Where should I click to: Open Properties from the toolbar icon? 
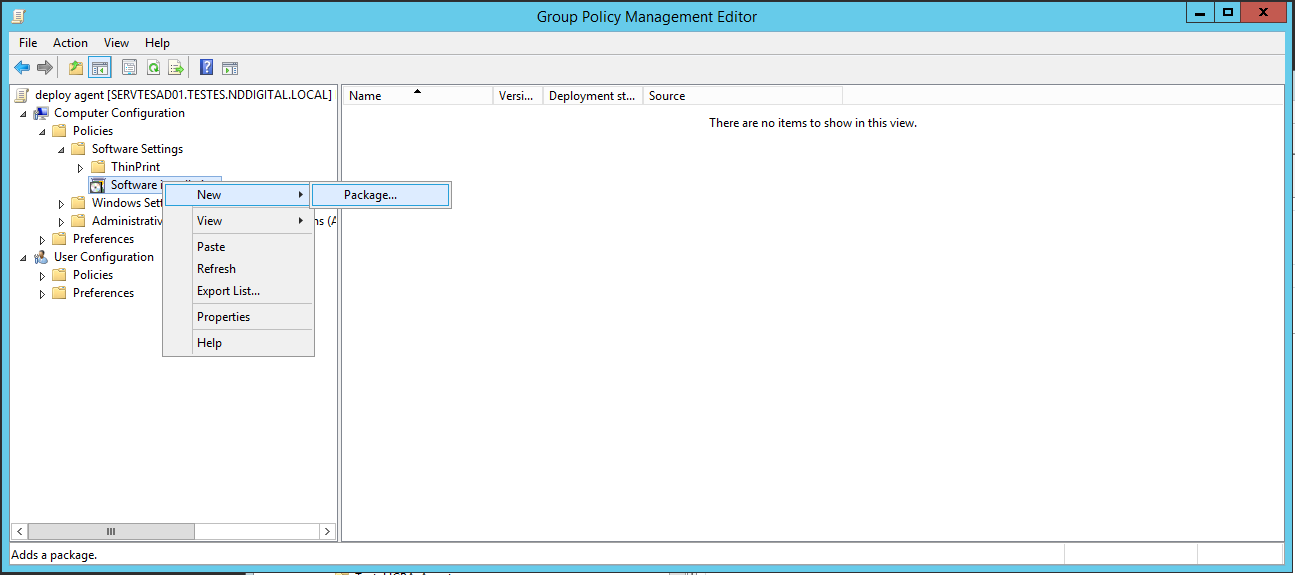pos(129,68)
